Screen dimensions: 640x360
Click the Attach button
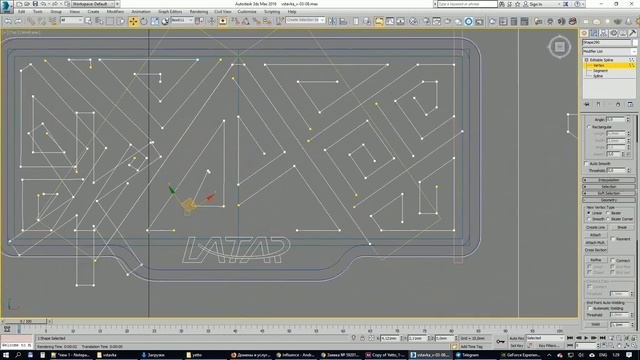click(x=596, y=235)
